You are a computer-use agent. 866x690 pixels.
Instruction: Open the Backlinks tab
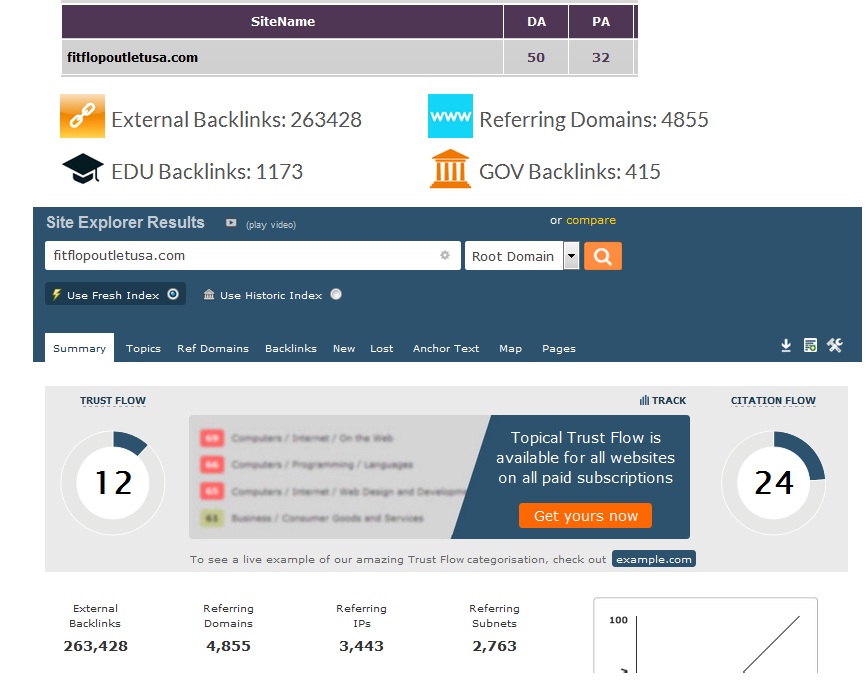coord(291,349)
